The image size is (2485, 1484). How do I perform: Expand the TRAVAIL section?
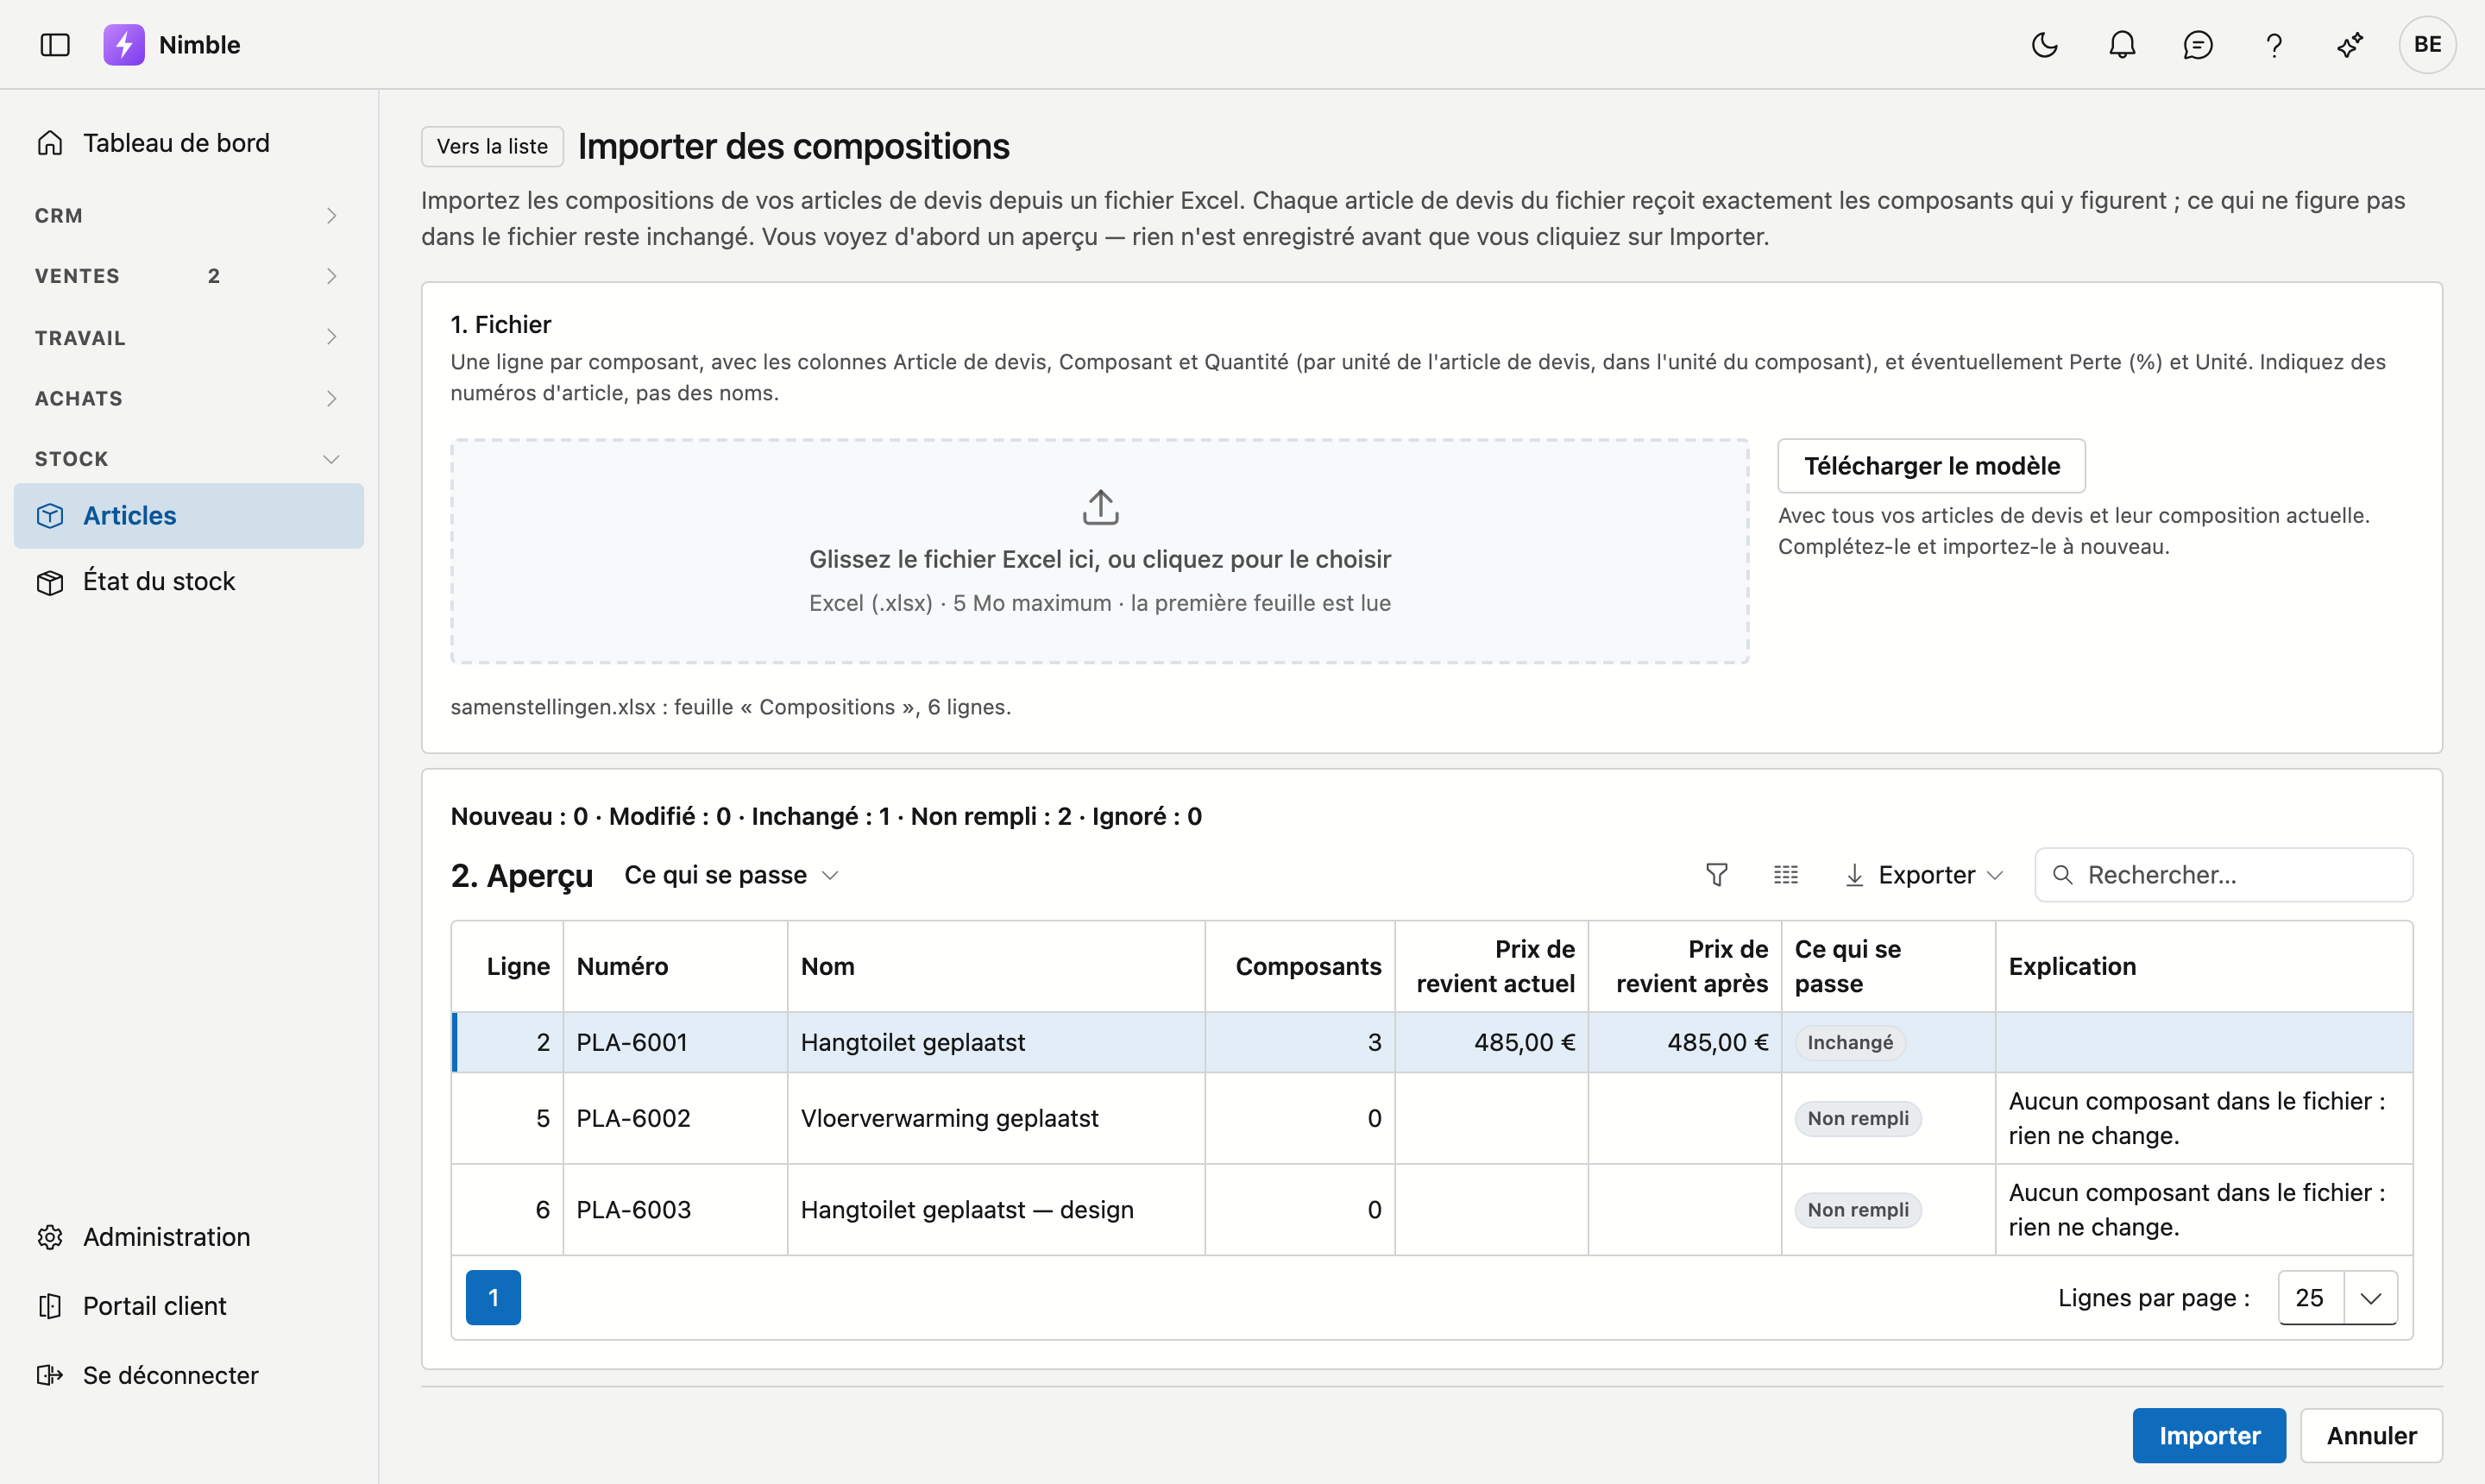(189, 338)
